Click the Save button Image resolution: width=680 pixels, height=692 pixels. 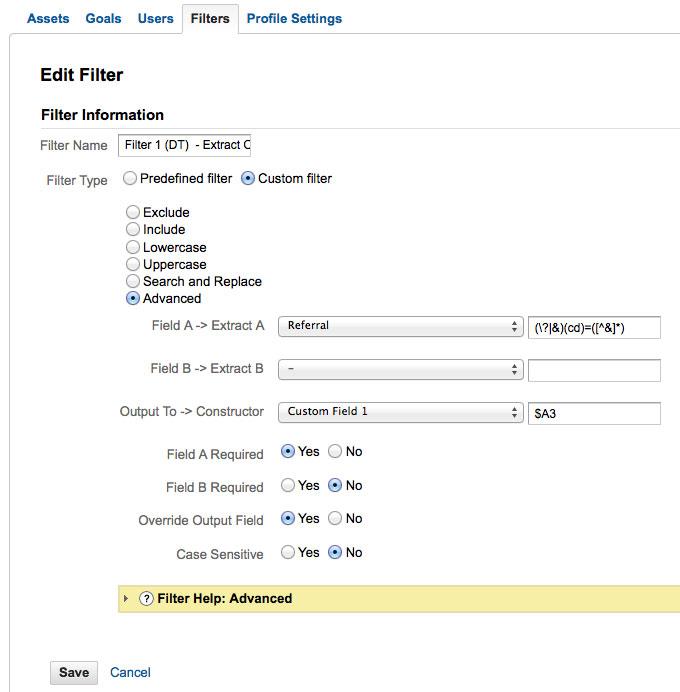click(x=74, y=672)
